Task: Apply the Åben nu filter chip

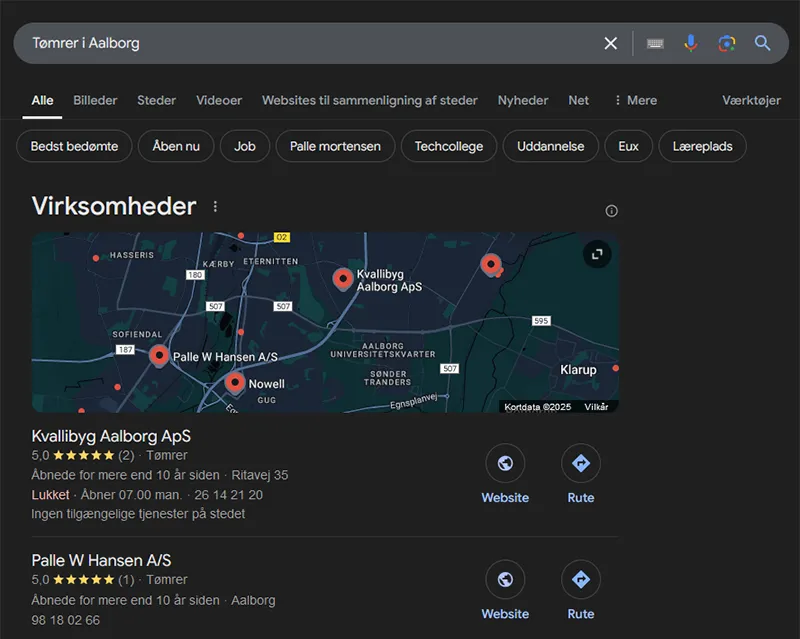Action: pyautogui.click(x=176, y=146)
